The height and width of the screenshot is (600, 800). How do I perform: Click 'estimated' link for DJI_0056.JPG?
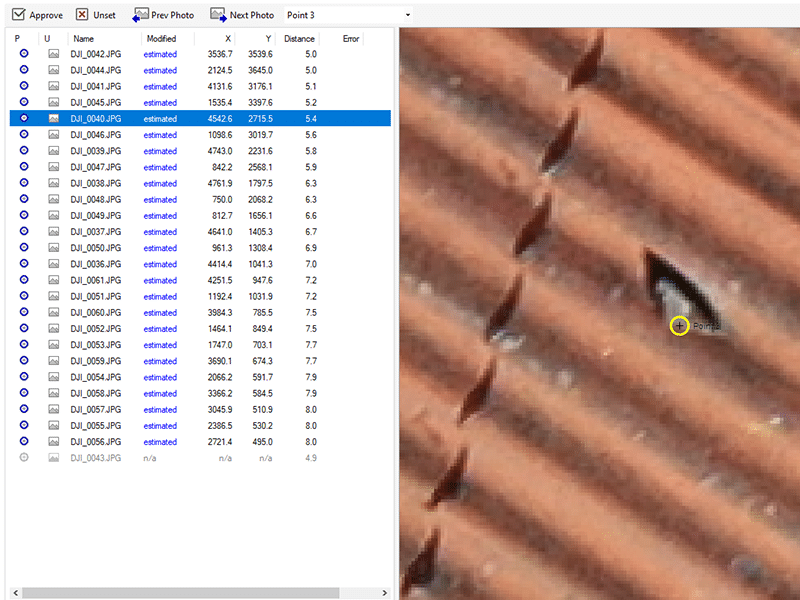click(160, 442)
